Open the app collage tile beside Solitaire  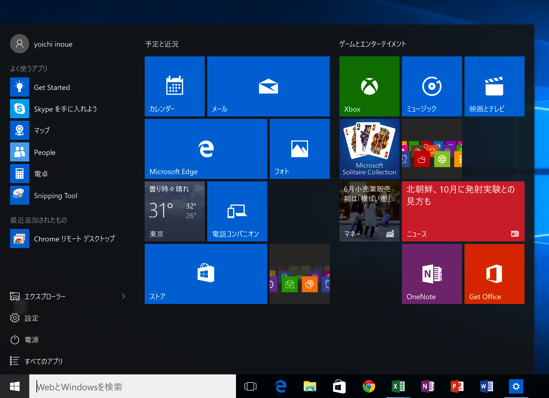tap(432, 149)
